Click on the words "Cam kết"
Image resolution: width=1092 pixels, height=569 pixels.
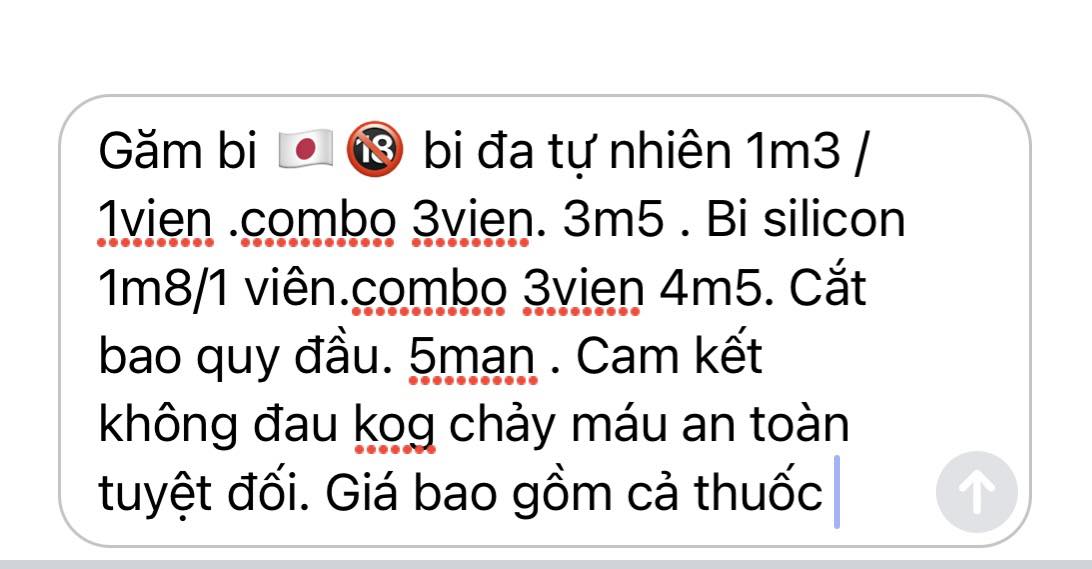point(669,357)
